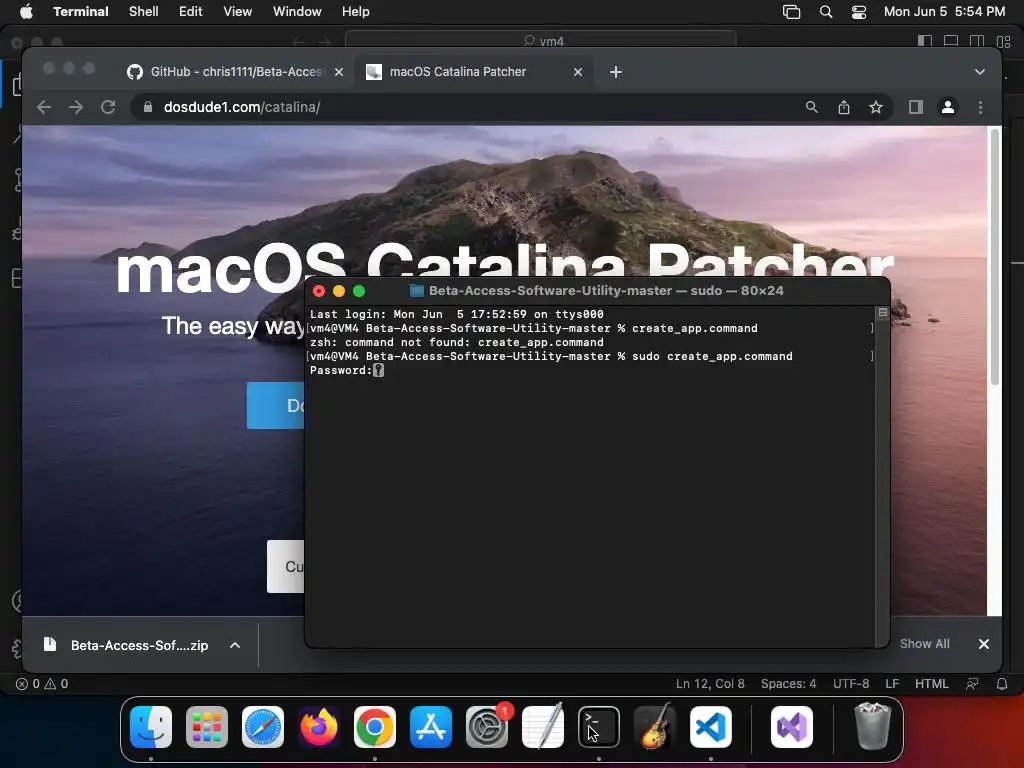Change the UTF-8 encoding in the VS Code status bar
This screenshot has height=768, width=1024.
click(x=851, y=684)
